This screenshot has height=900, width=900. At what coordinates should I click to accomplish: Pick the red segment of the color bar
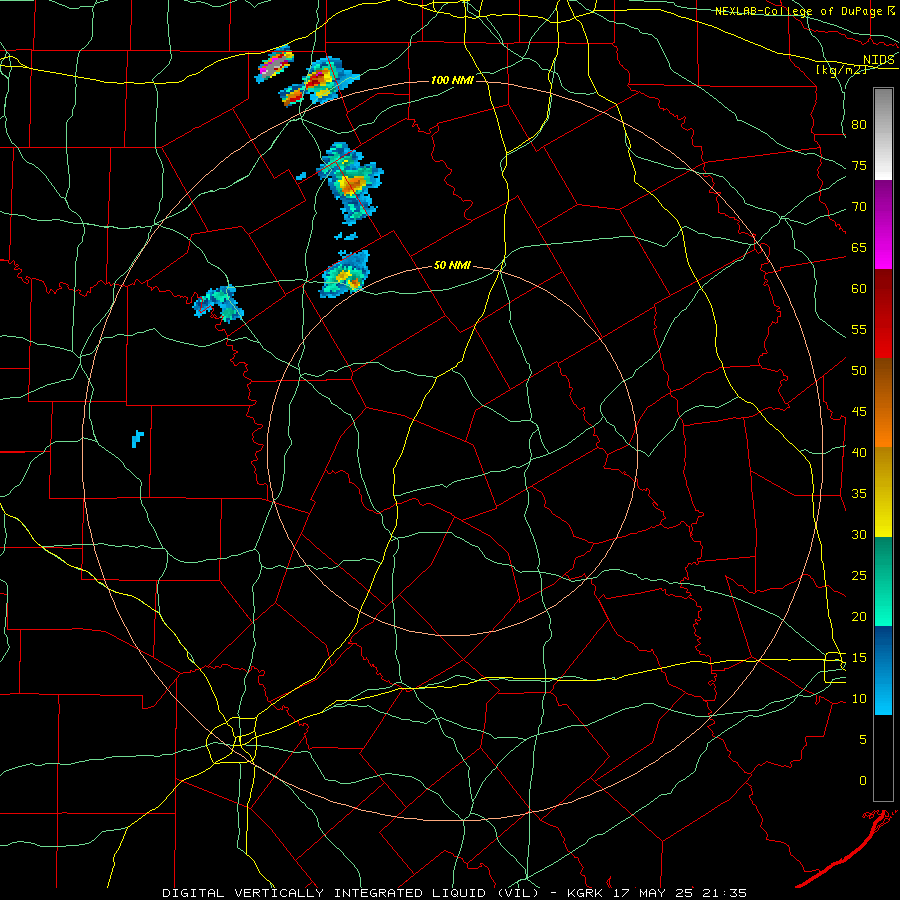(x=883, y=314)
